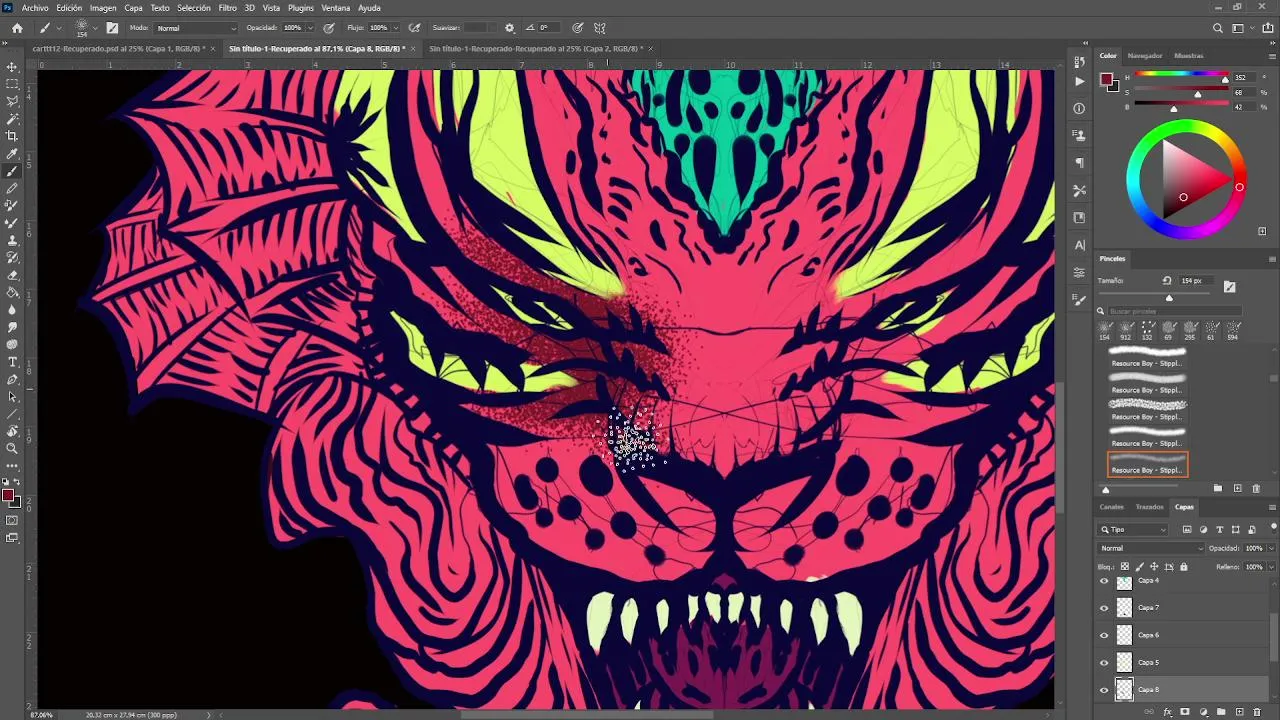
Task: Click the Buscar pinceles search field
Action: click(x=1174, y=311)
